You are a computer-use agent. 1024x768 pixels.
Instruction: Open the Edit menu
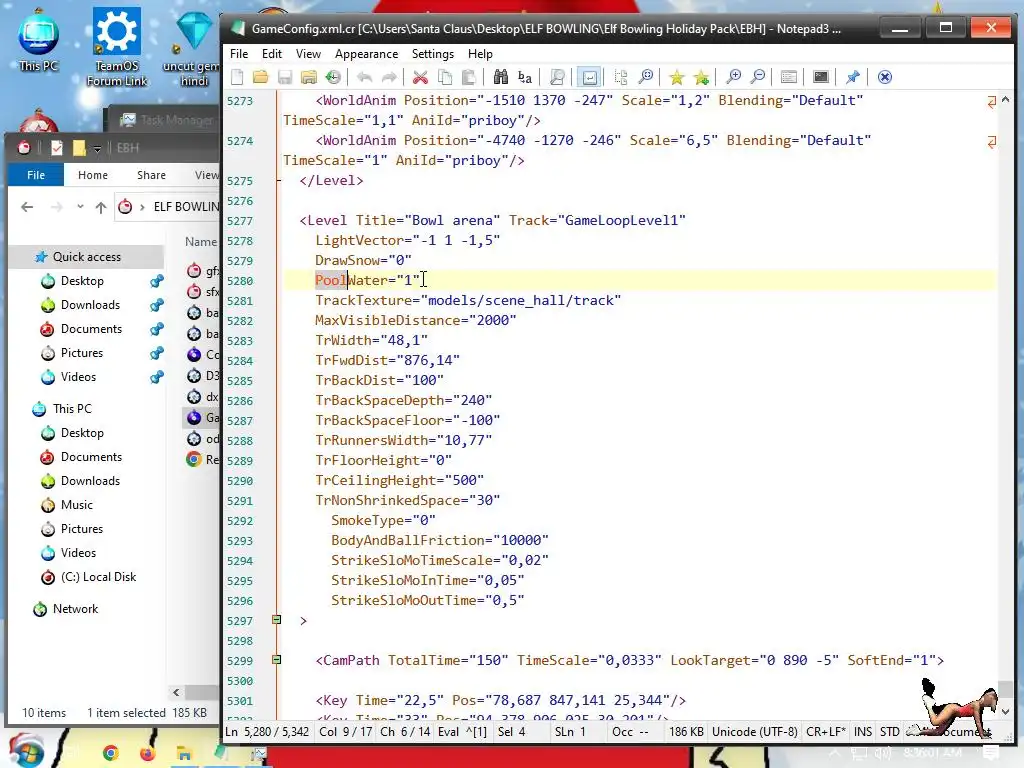coord(272,54)
